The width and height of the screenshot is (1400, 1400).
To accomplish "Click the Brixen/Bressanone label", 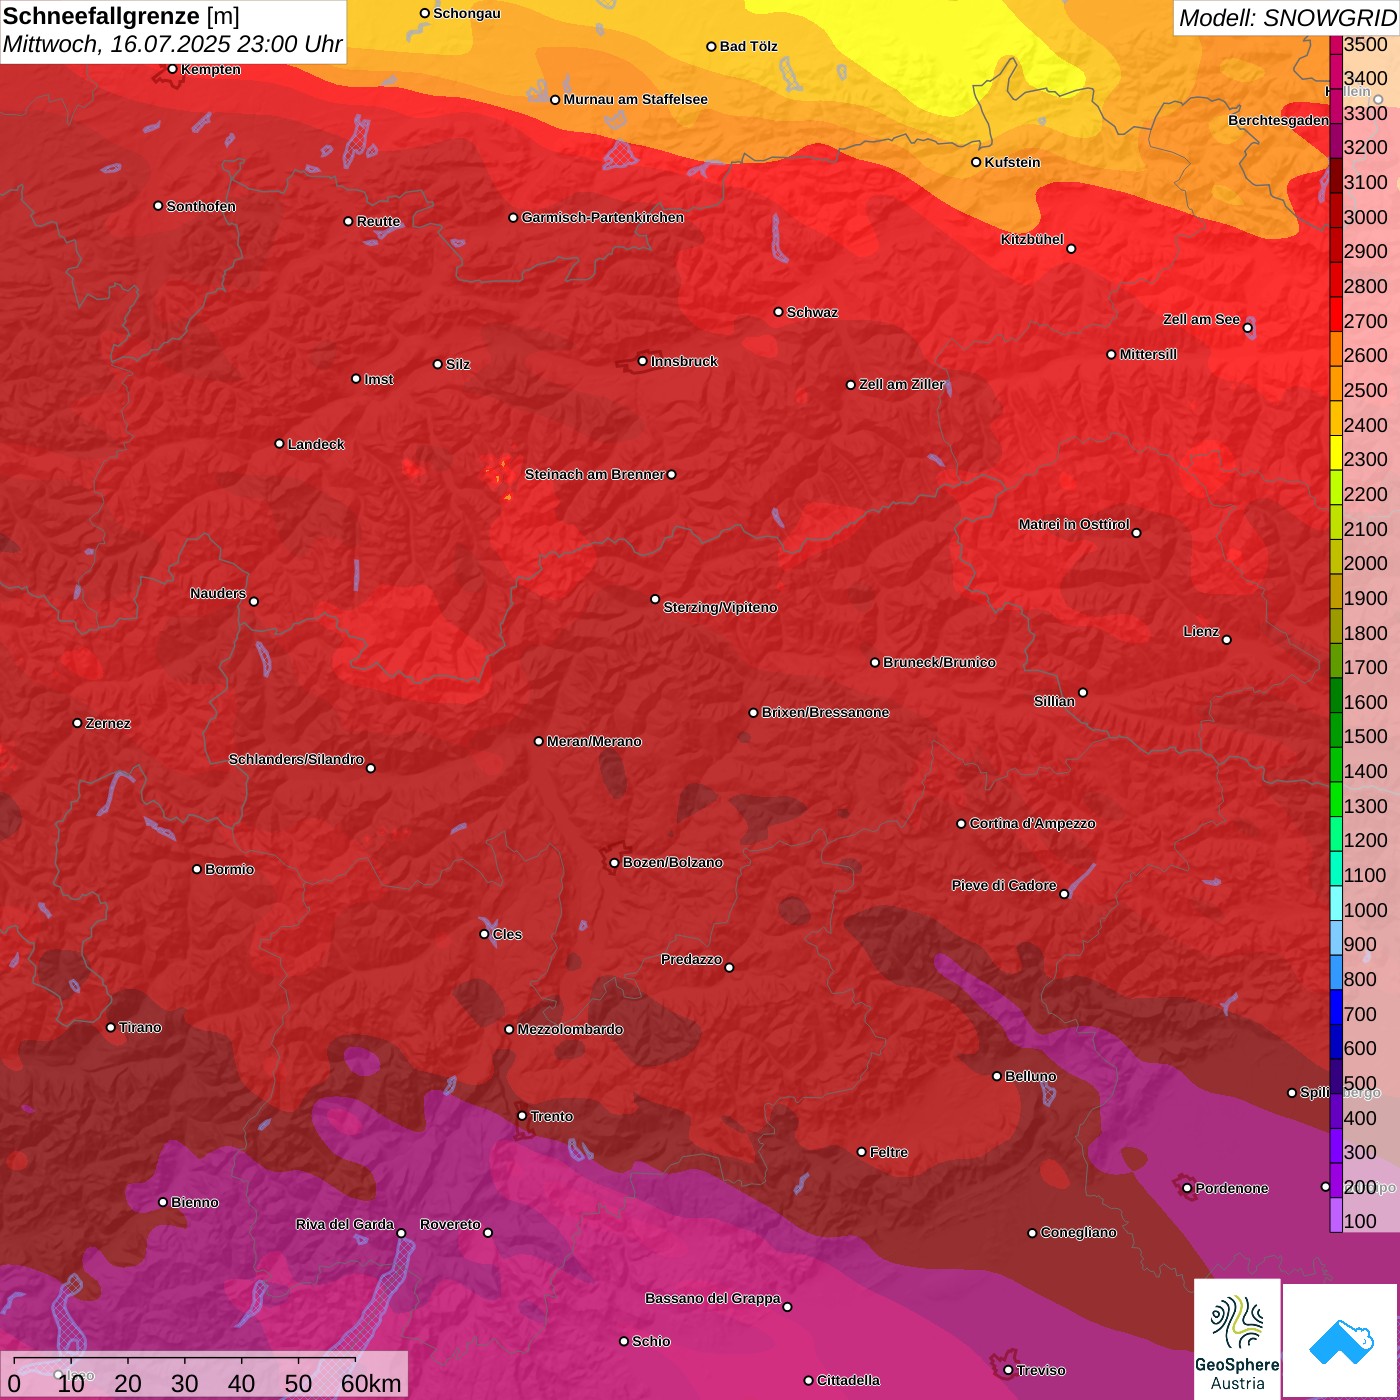I will coord(825,712).
